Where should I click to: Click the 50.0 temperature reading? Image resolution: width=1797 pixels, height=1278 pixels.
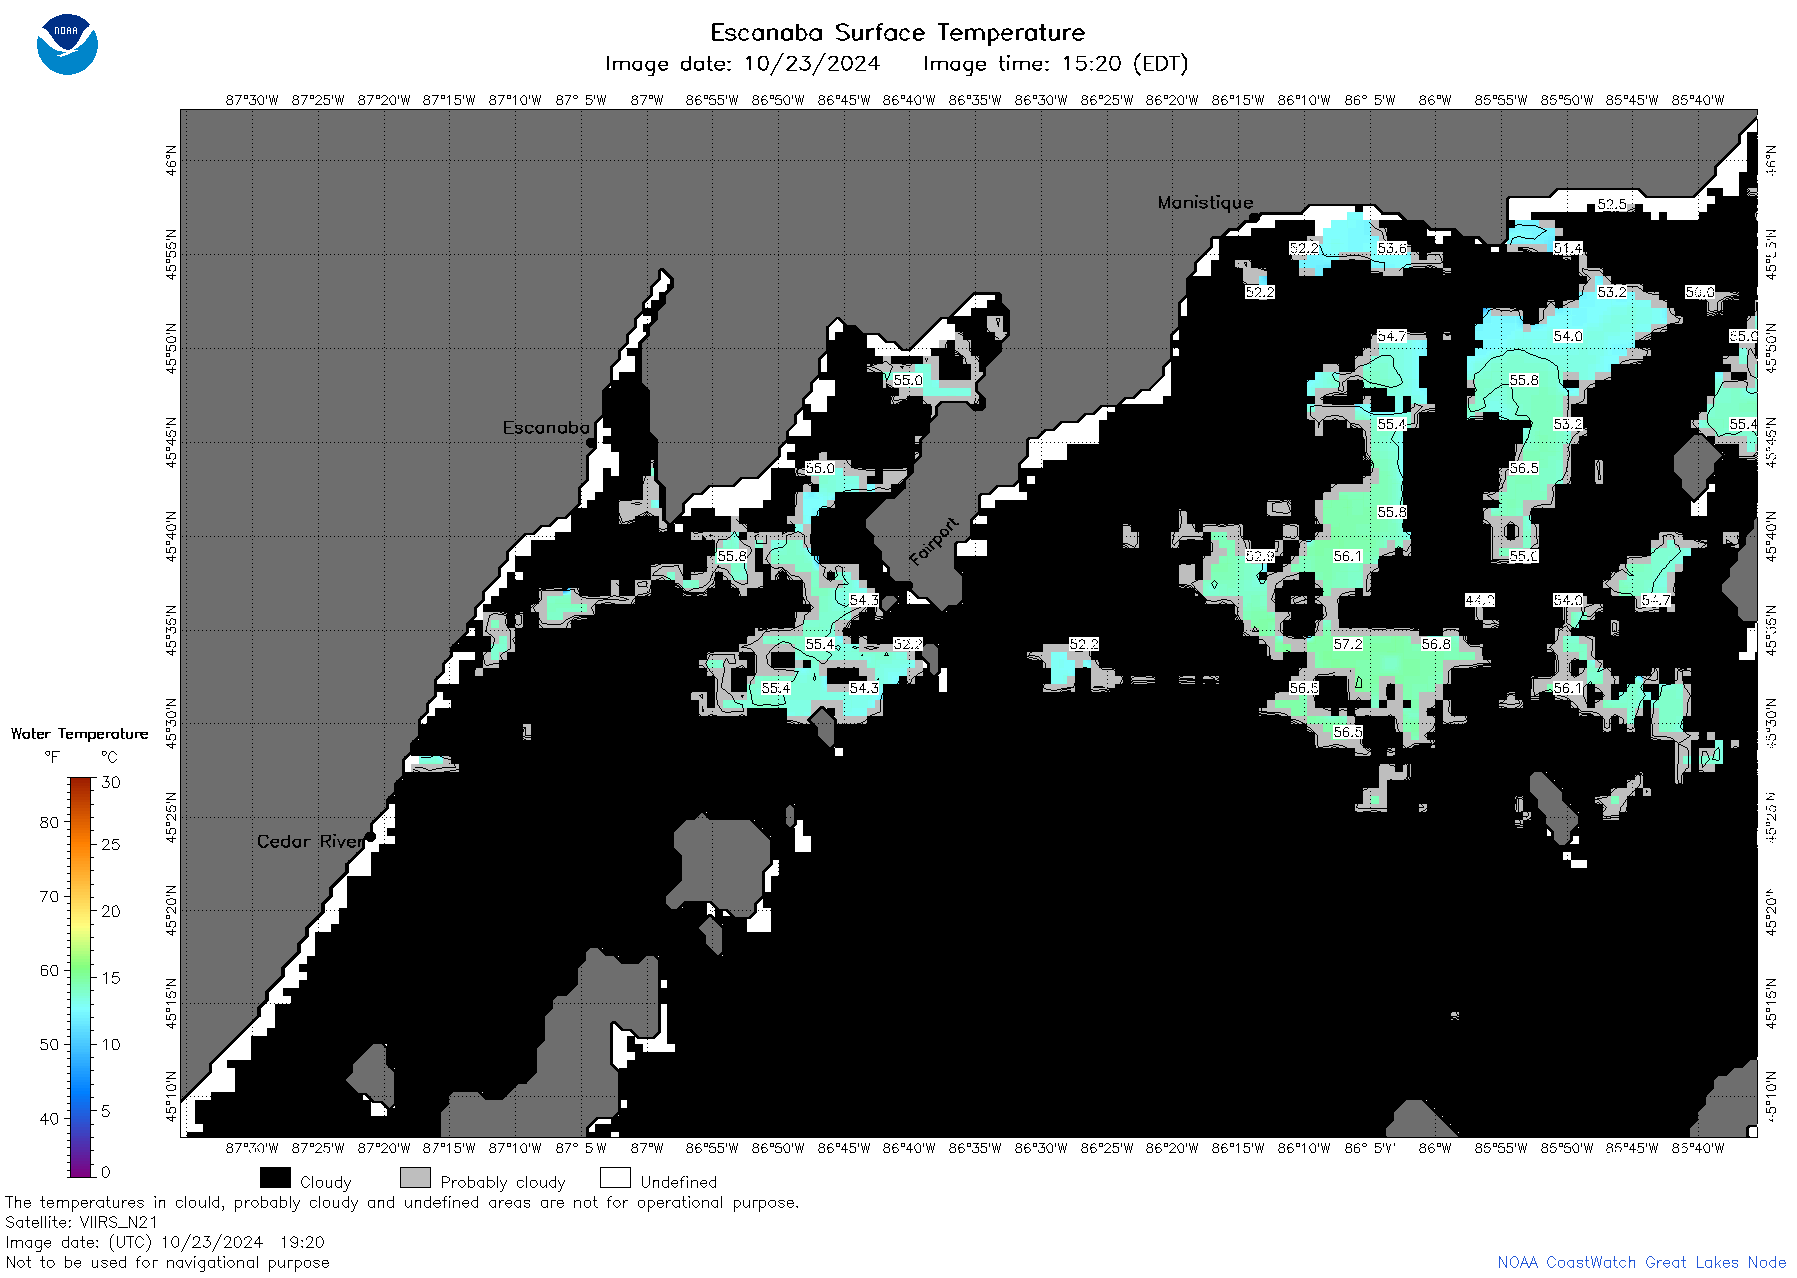pos(1699,292)
